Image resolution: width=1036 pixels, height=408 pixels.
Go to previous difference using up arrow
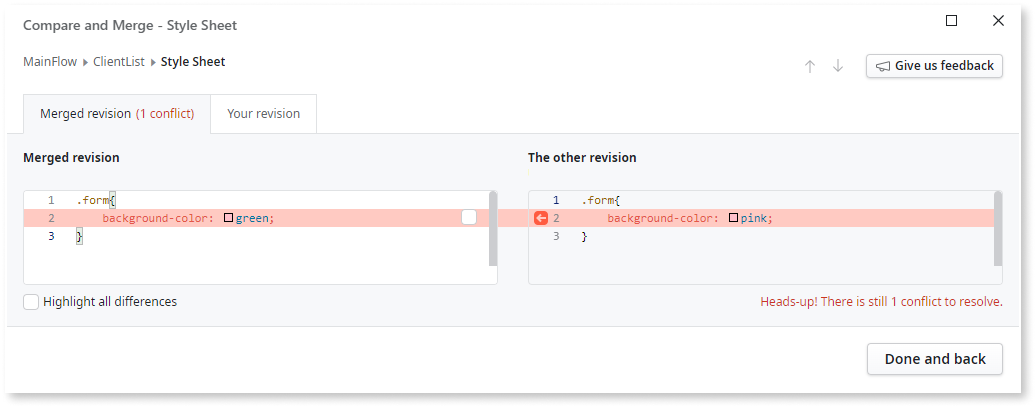[810, 66]
